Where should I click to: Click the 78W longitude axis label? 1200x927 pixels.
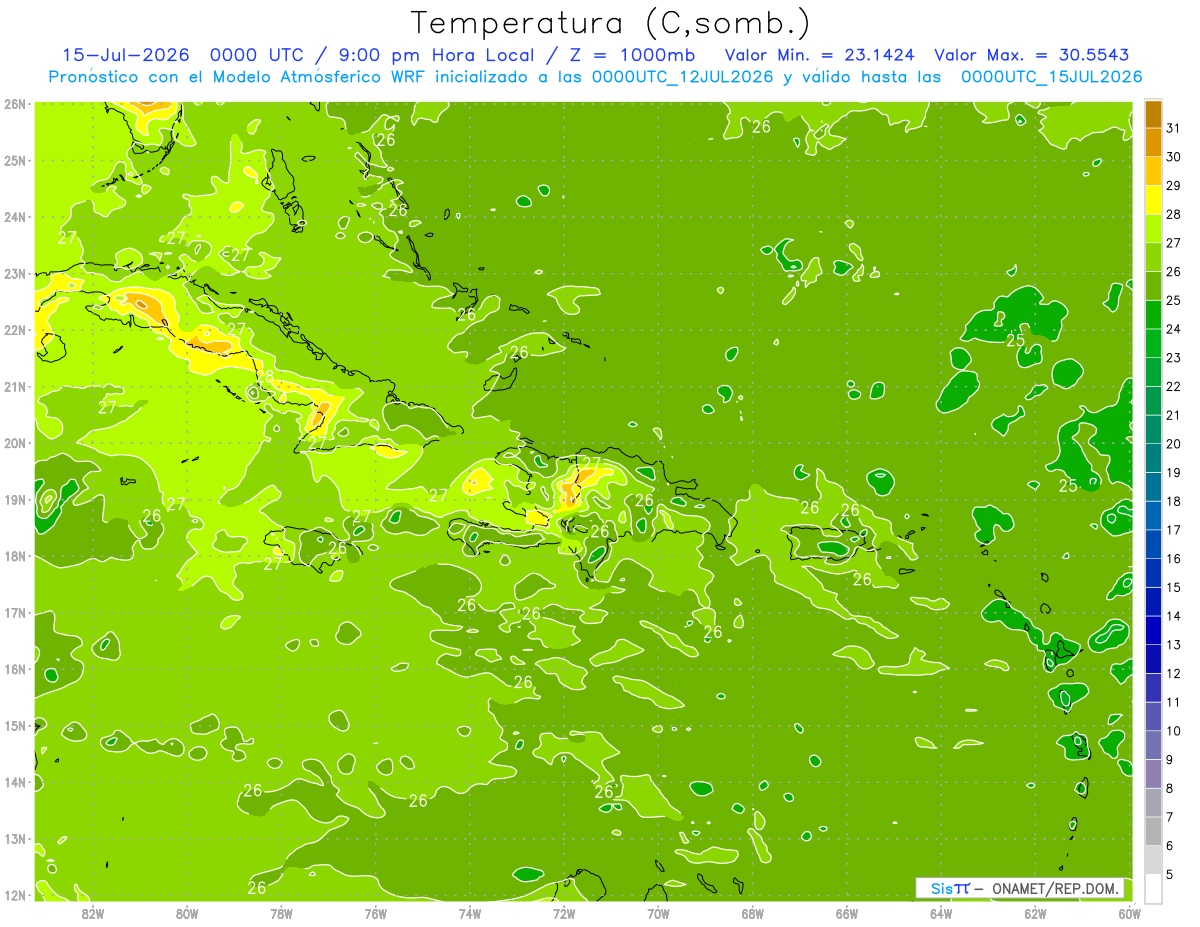[281, 913]
